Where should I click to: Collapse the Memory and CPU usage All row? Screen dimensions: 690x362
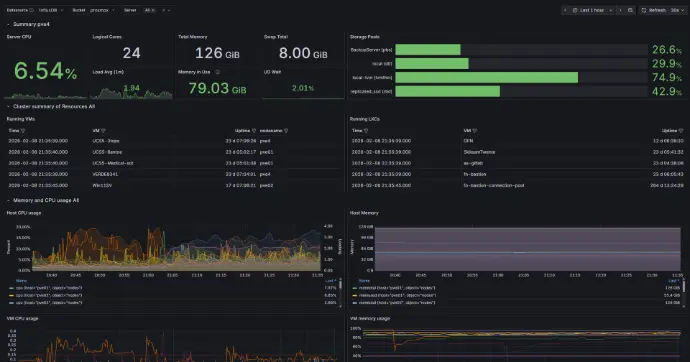pyautogui.click(x=8, y=200)
